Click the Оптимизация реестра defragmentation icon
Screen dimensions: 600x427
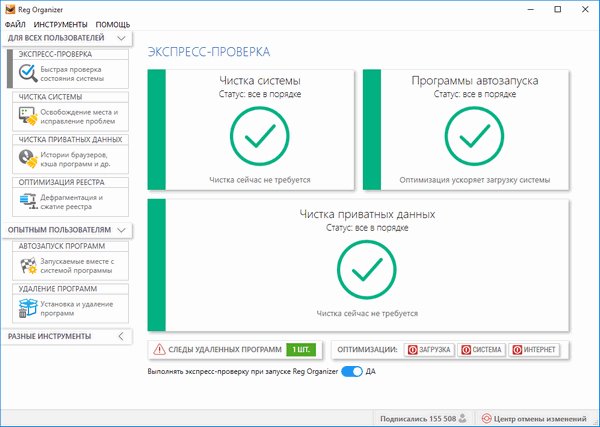point(28,202)
